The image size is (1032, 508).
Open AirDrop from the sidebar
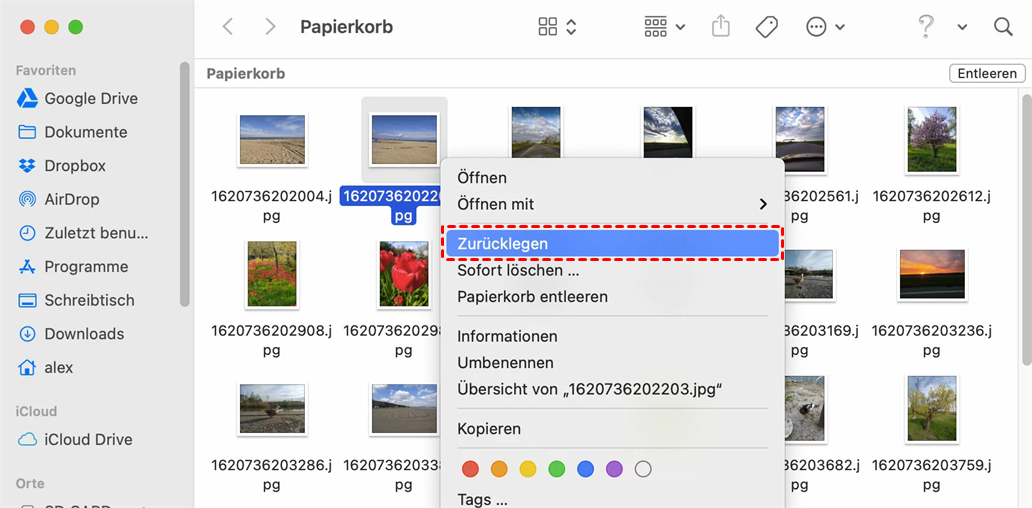coord(71,199)
